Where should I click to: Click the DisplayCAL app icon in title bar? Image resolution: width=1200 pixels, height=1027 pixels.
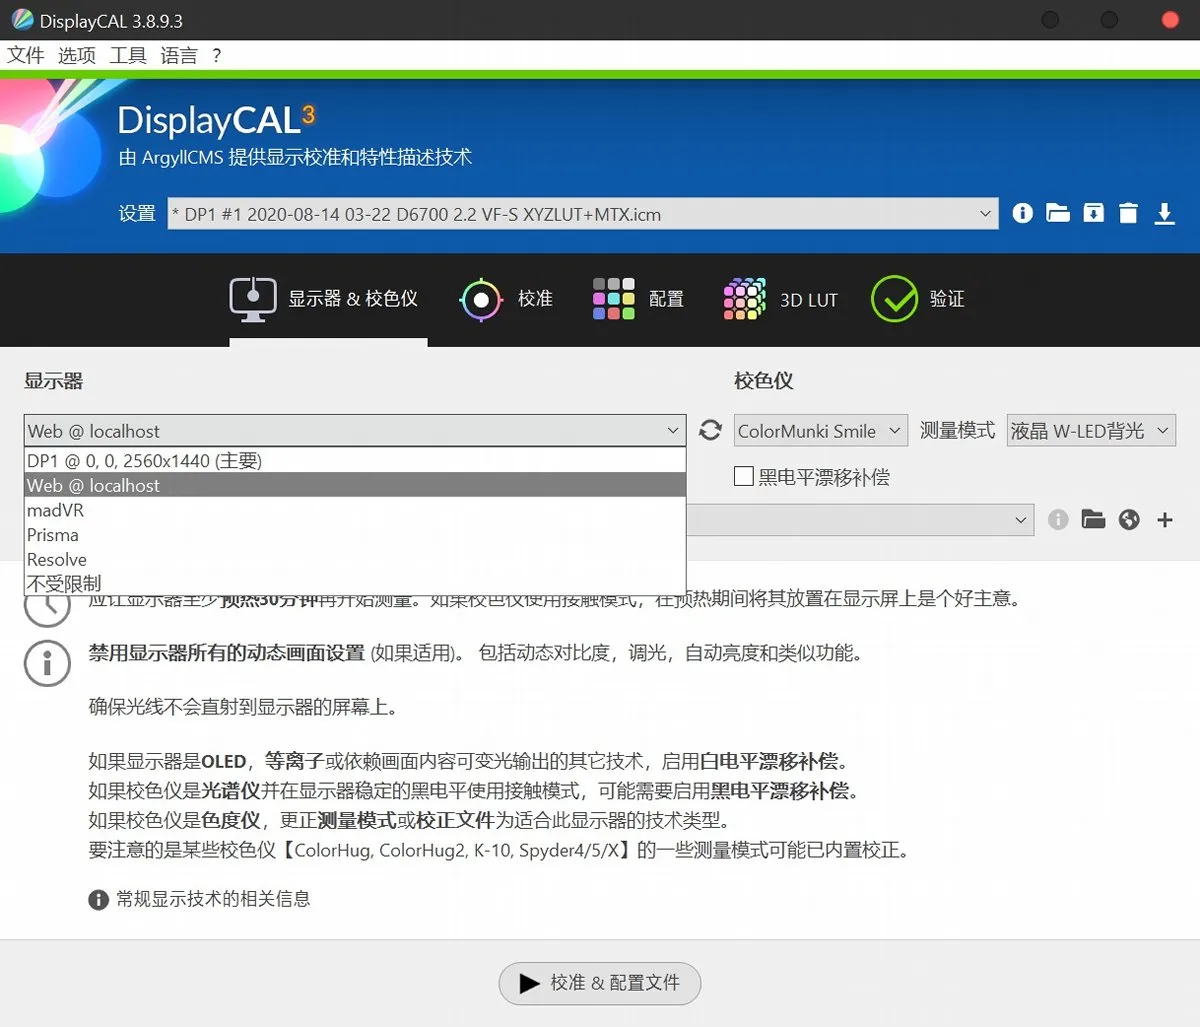click(x=22, y=20)
